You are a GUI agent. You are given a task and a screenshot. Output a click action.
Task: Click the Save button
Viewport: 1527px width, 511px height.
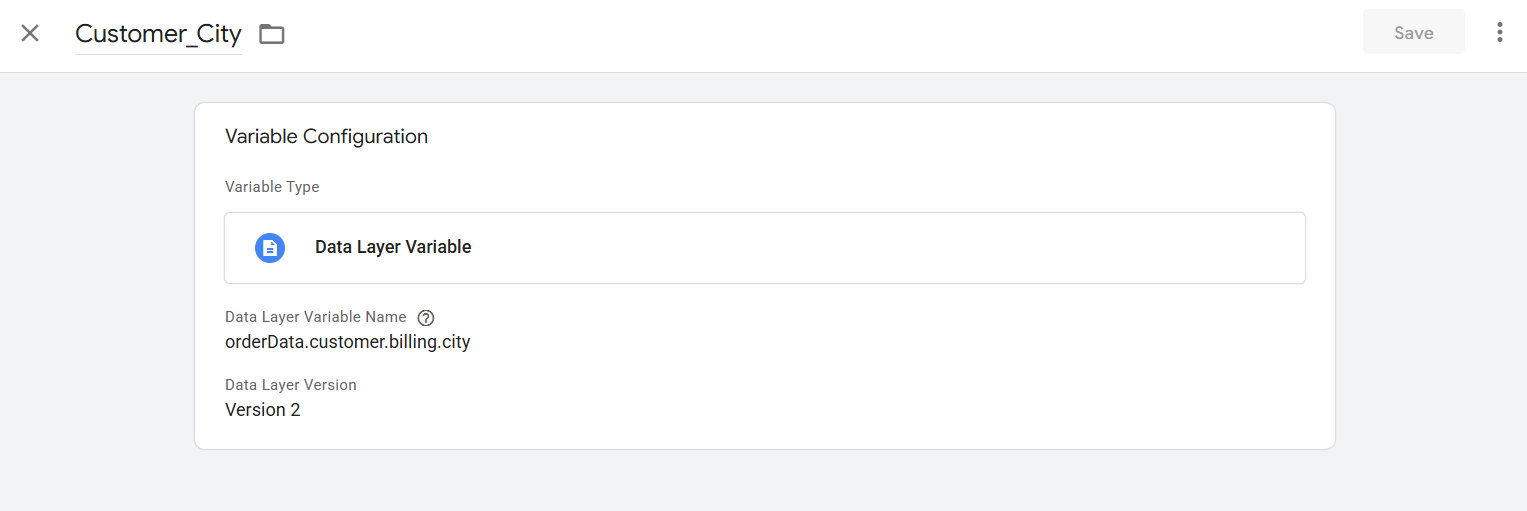click(x=1413, y=33)
